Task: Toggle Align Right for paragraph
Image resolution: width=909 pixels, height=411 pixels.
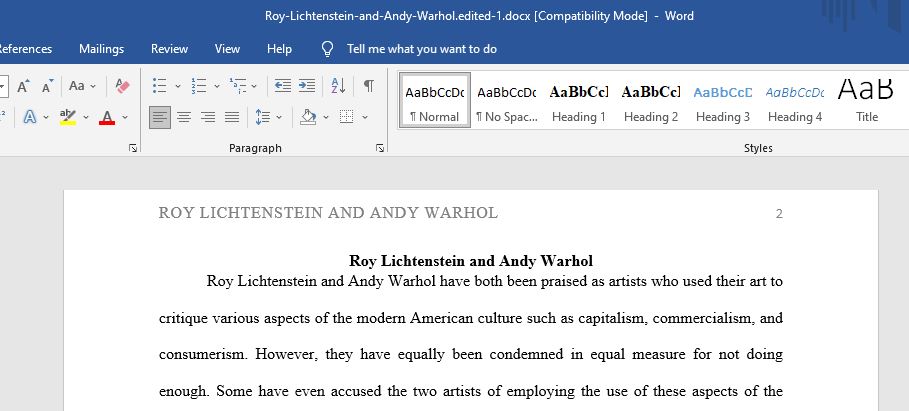Action: click(x=208, y=118)
